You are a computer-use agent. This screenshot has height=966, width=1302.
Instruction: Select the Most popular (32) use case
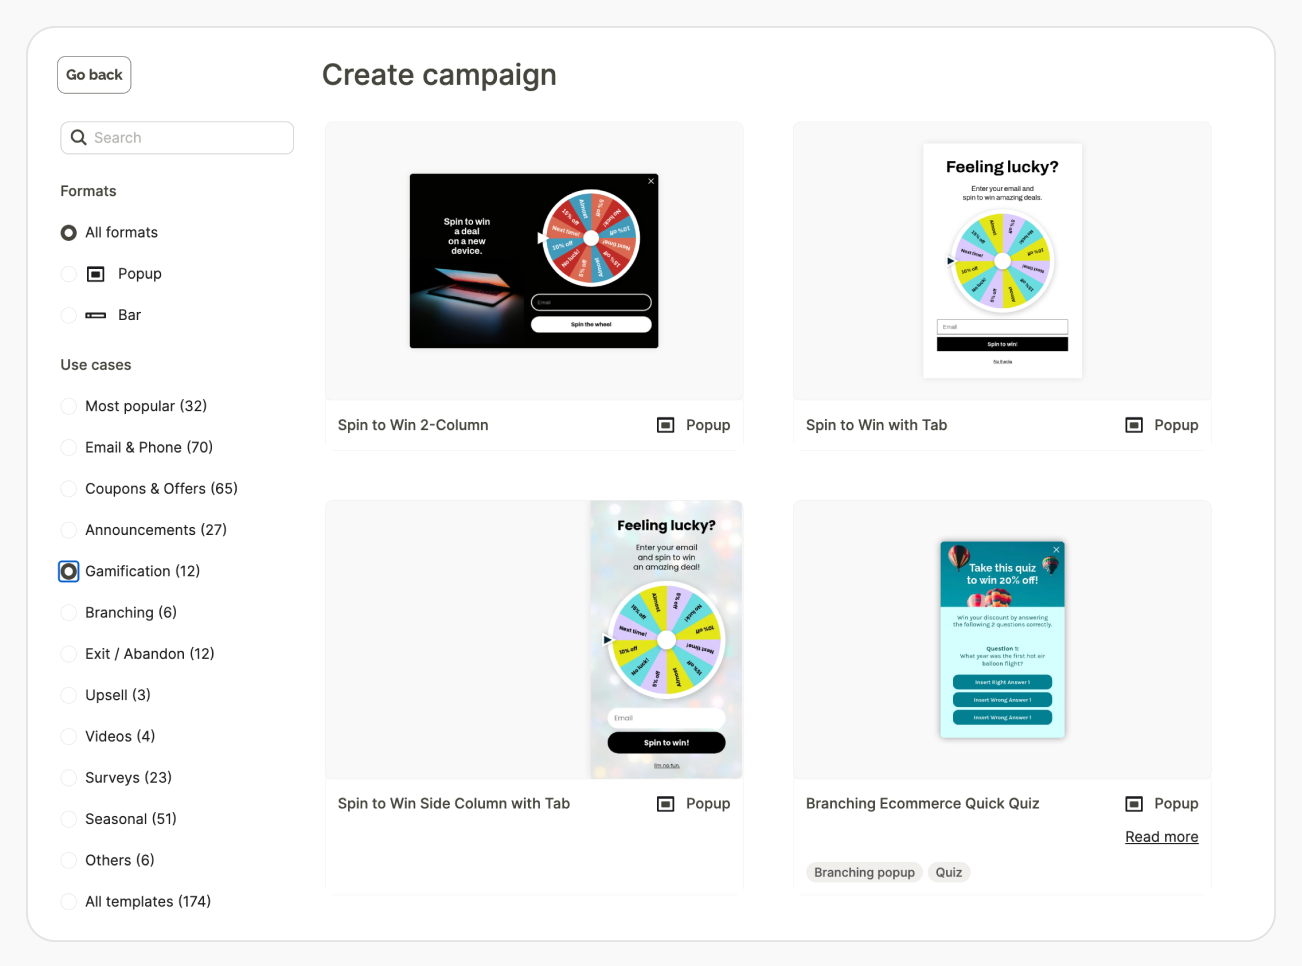coord(69,406)
